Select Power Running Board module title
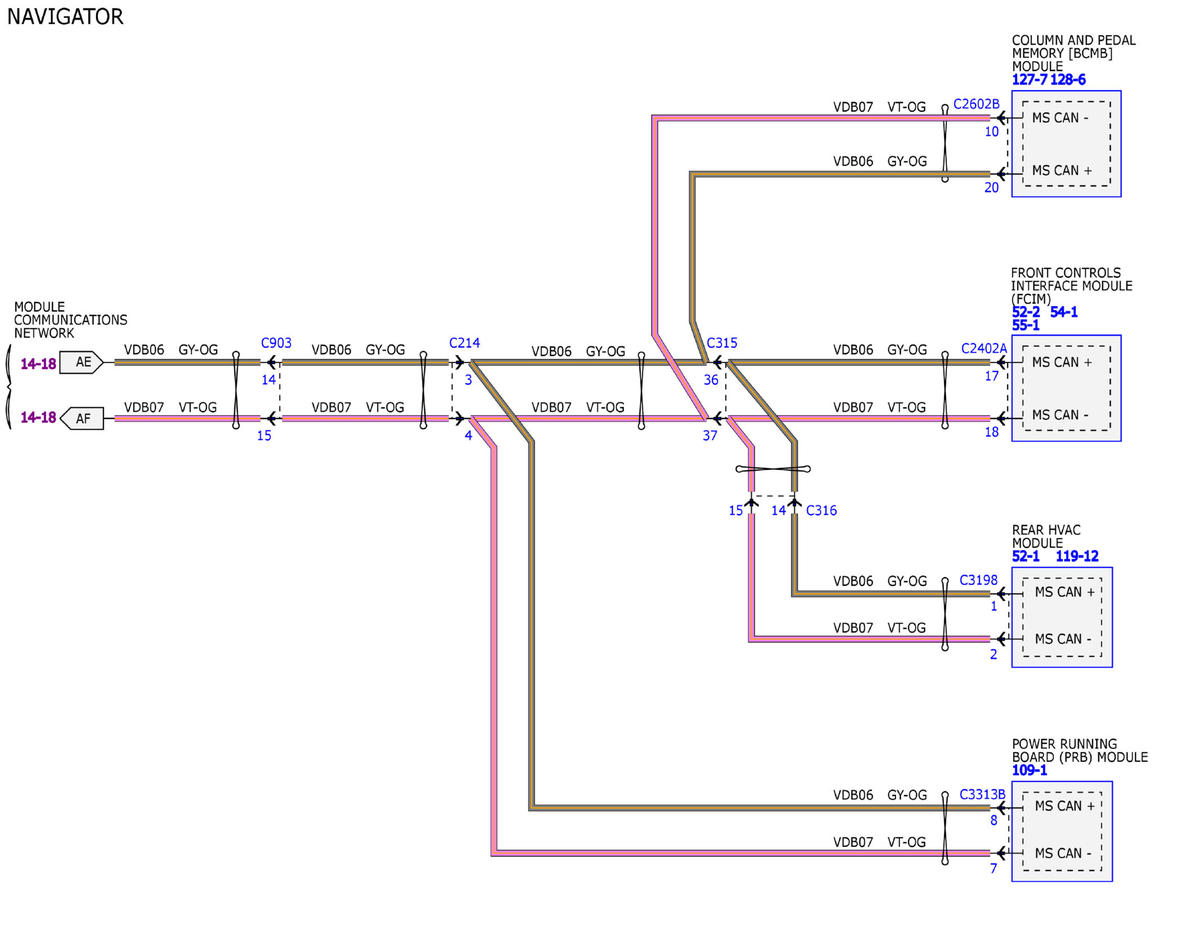This screenshot has height=927, width=1200. point(1079,751)
